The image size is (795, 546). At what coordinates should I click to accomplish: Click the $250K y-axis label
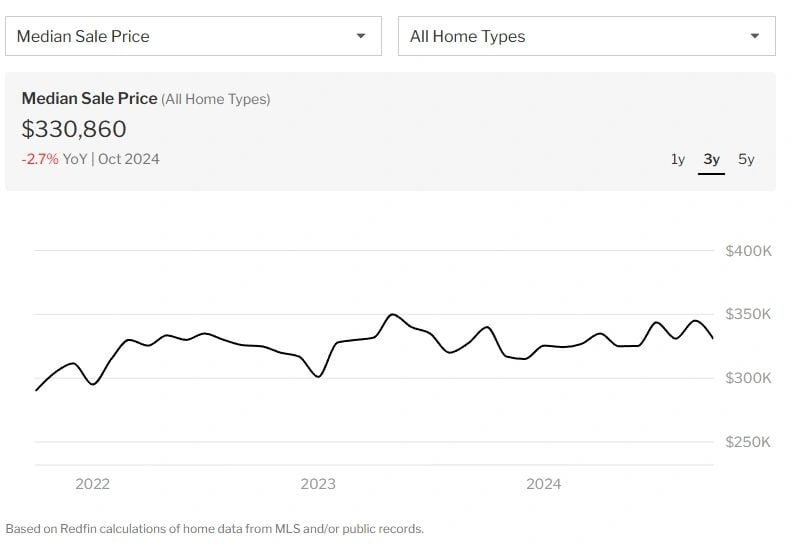click(x=748, y=442)
